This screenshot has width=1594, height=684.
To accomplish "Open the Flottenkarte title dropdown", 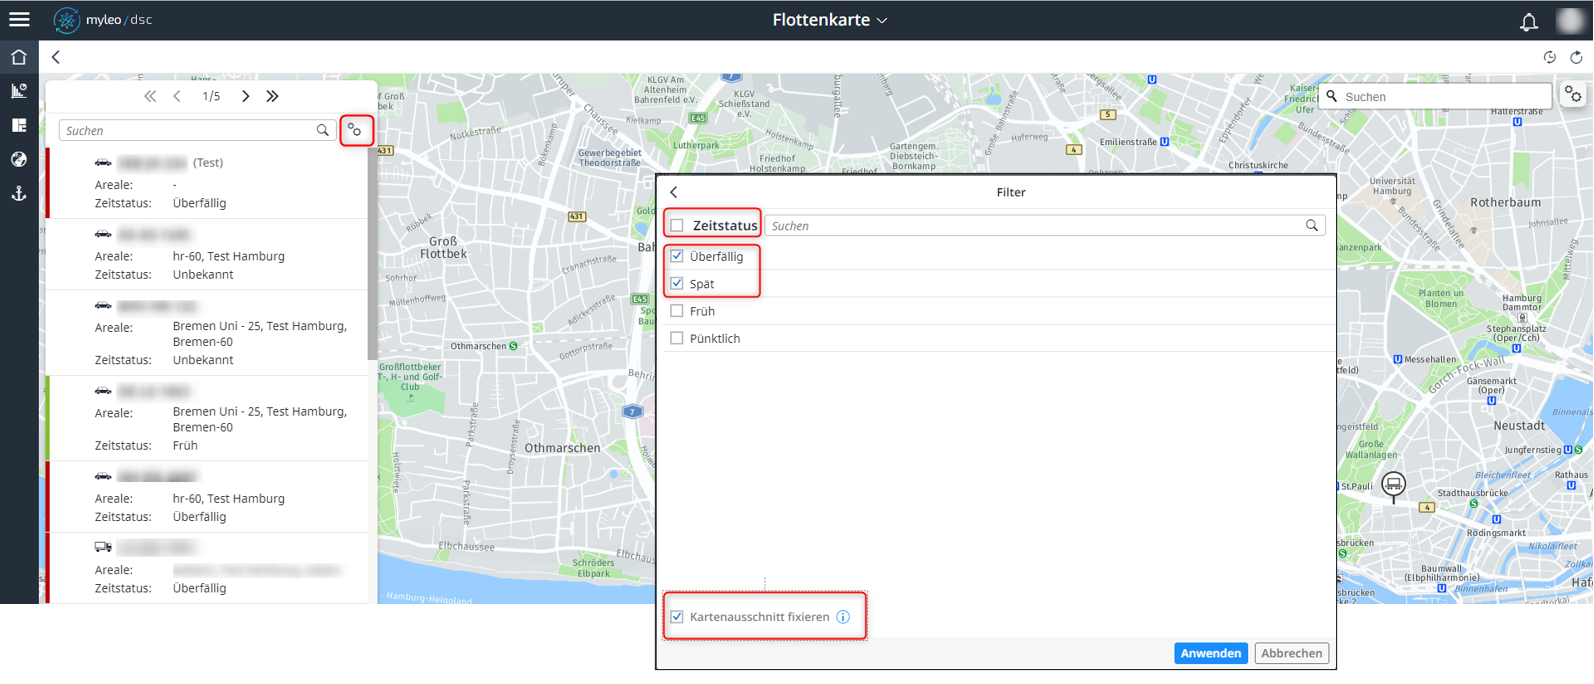I will pyautogui.click(x=830, y=20).
